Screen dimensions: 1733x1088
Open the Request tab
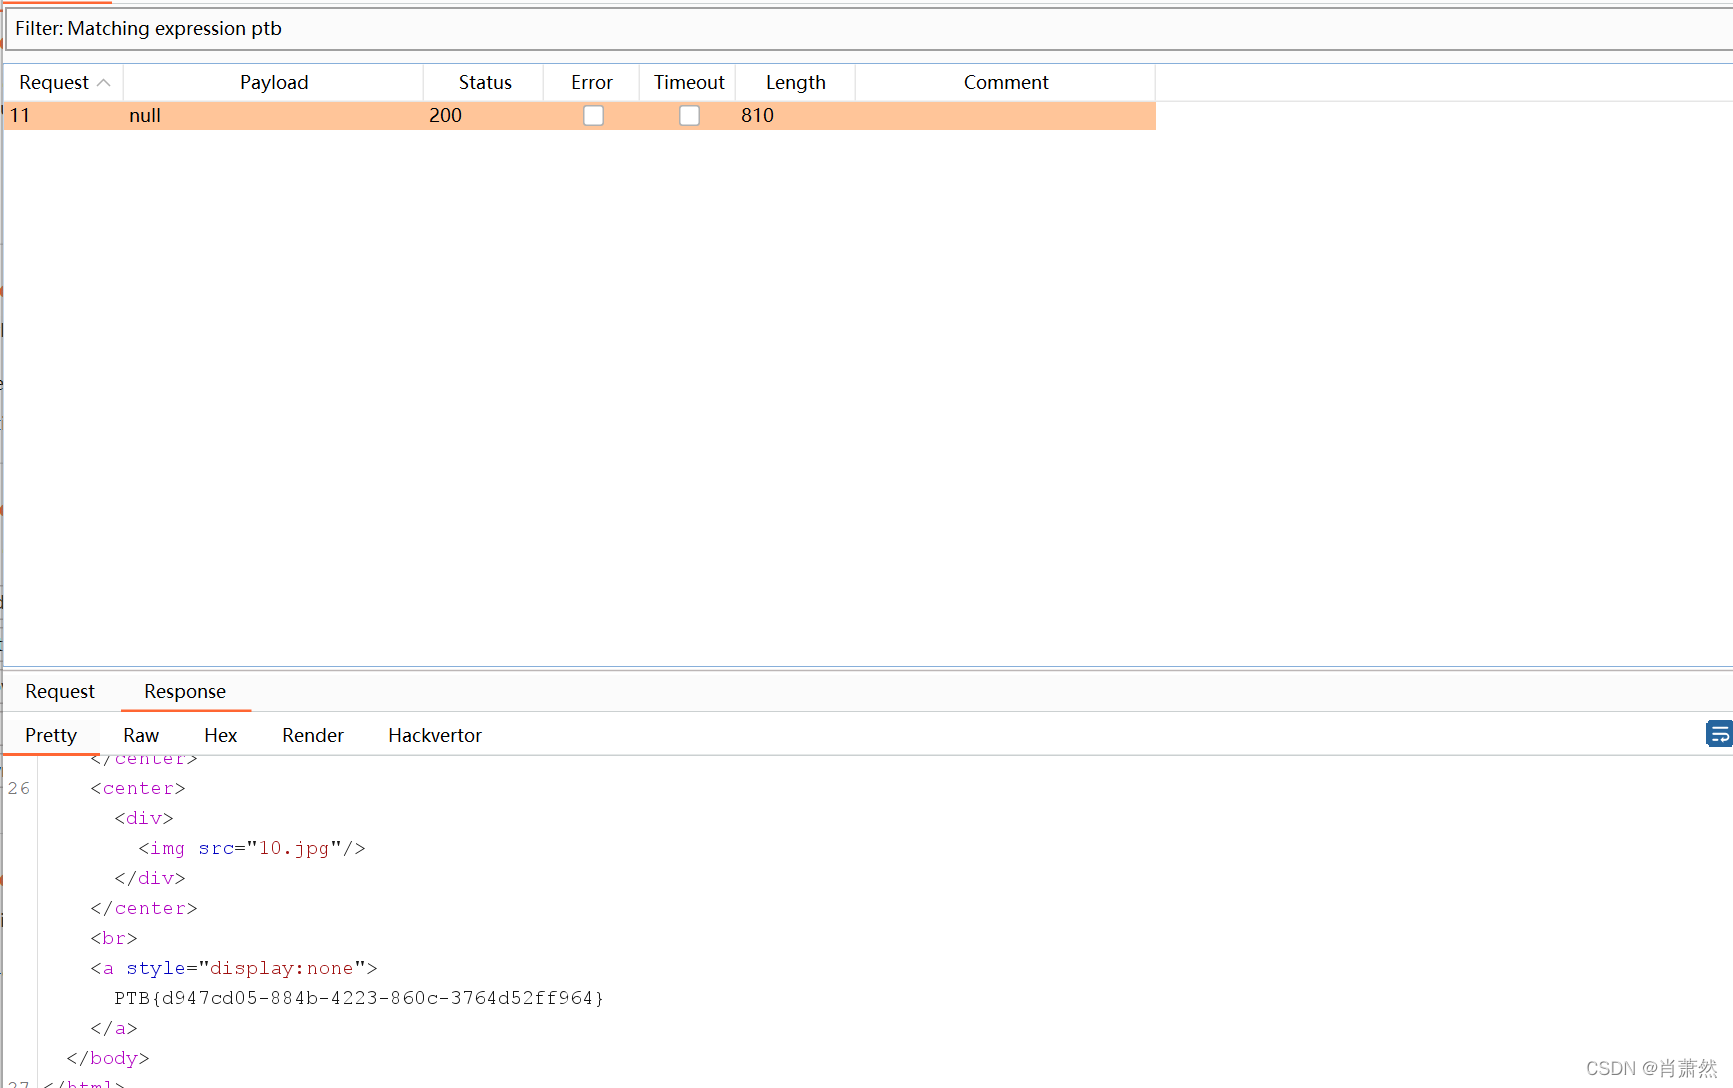click(60, 691)
